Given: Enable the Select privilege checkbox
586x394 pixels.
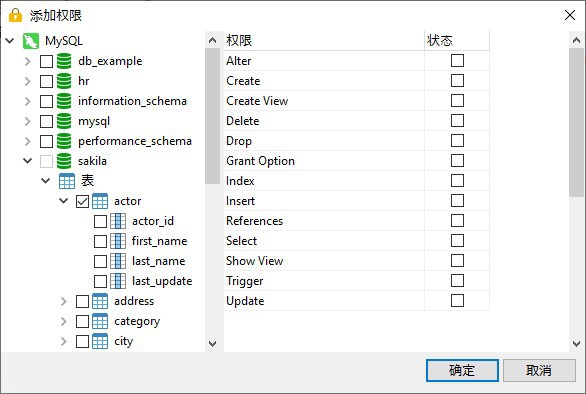Looking at the screenshot, I should [457, 241].
